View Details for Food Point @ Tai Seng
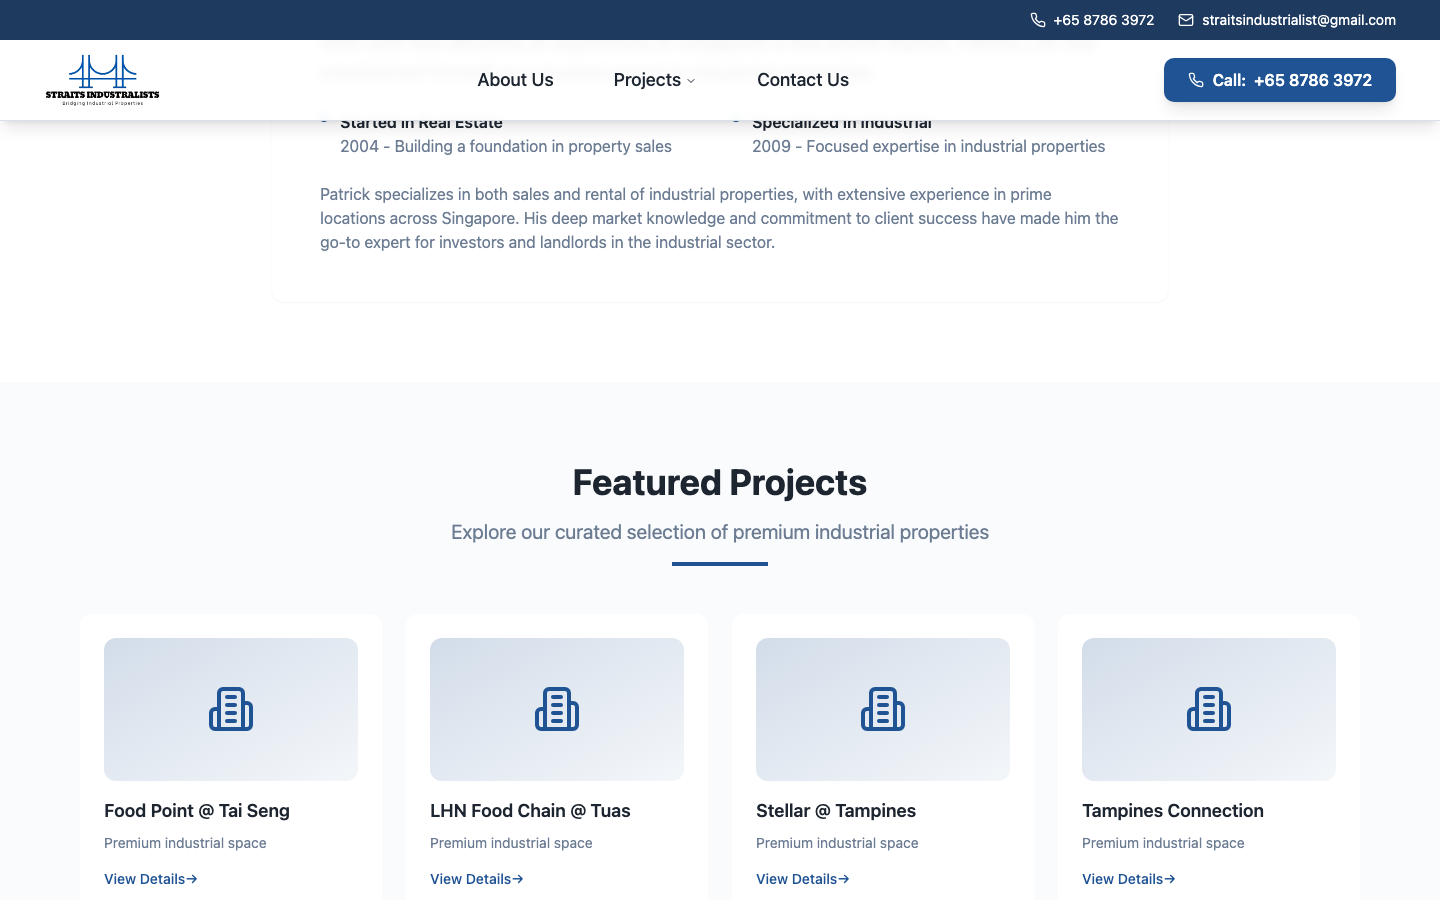Image resolution: width=1440 pixels, height=900 pixels. click(x=151, y=879)
